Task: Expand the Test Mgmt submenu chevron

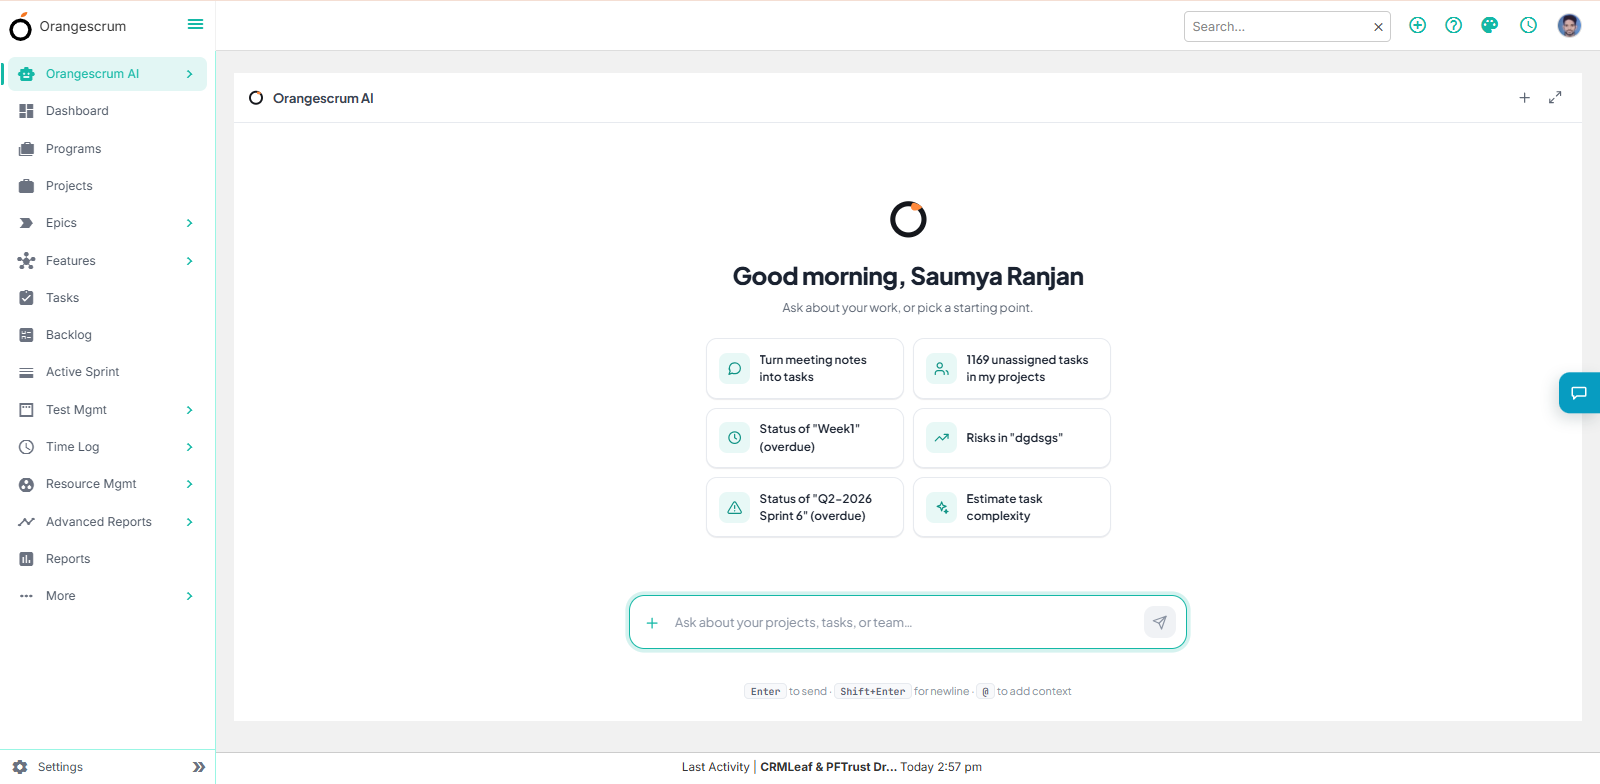Action: coord(189,410)
